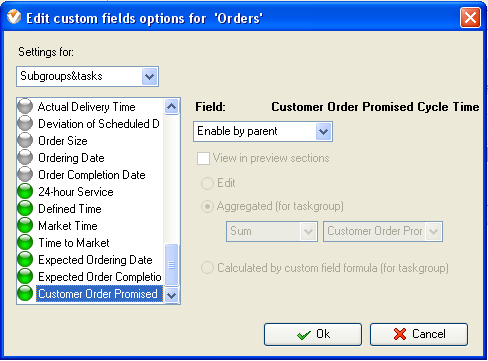Select Defined Time in field list

70,209
